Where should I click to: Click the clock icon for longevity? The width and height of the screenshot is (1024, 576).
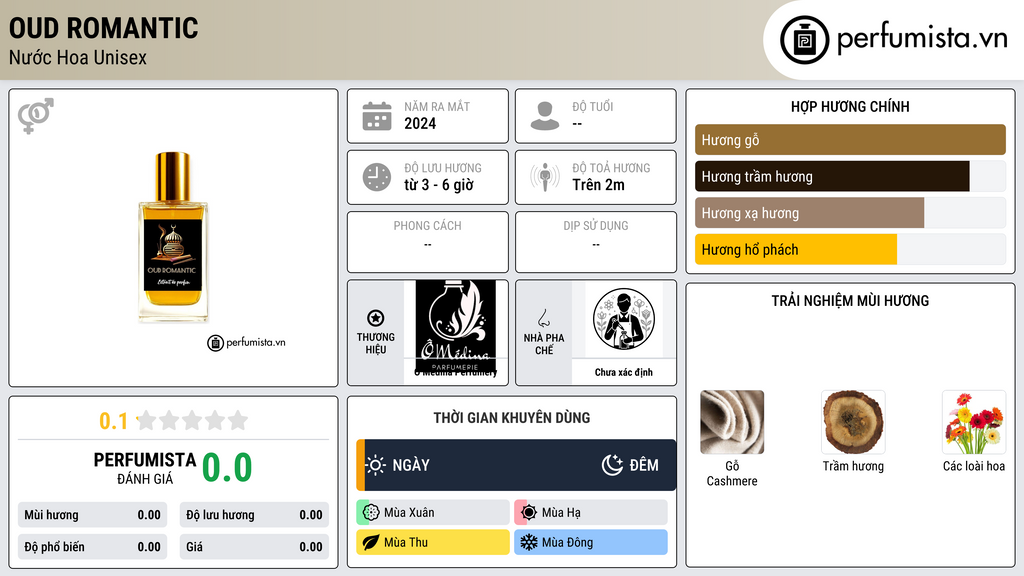coord(377,177)
